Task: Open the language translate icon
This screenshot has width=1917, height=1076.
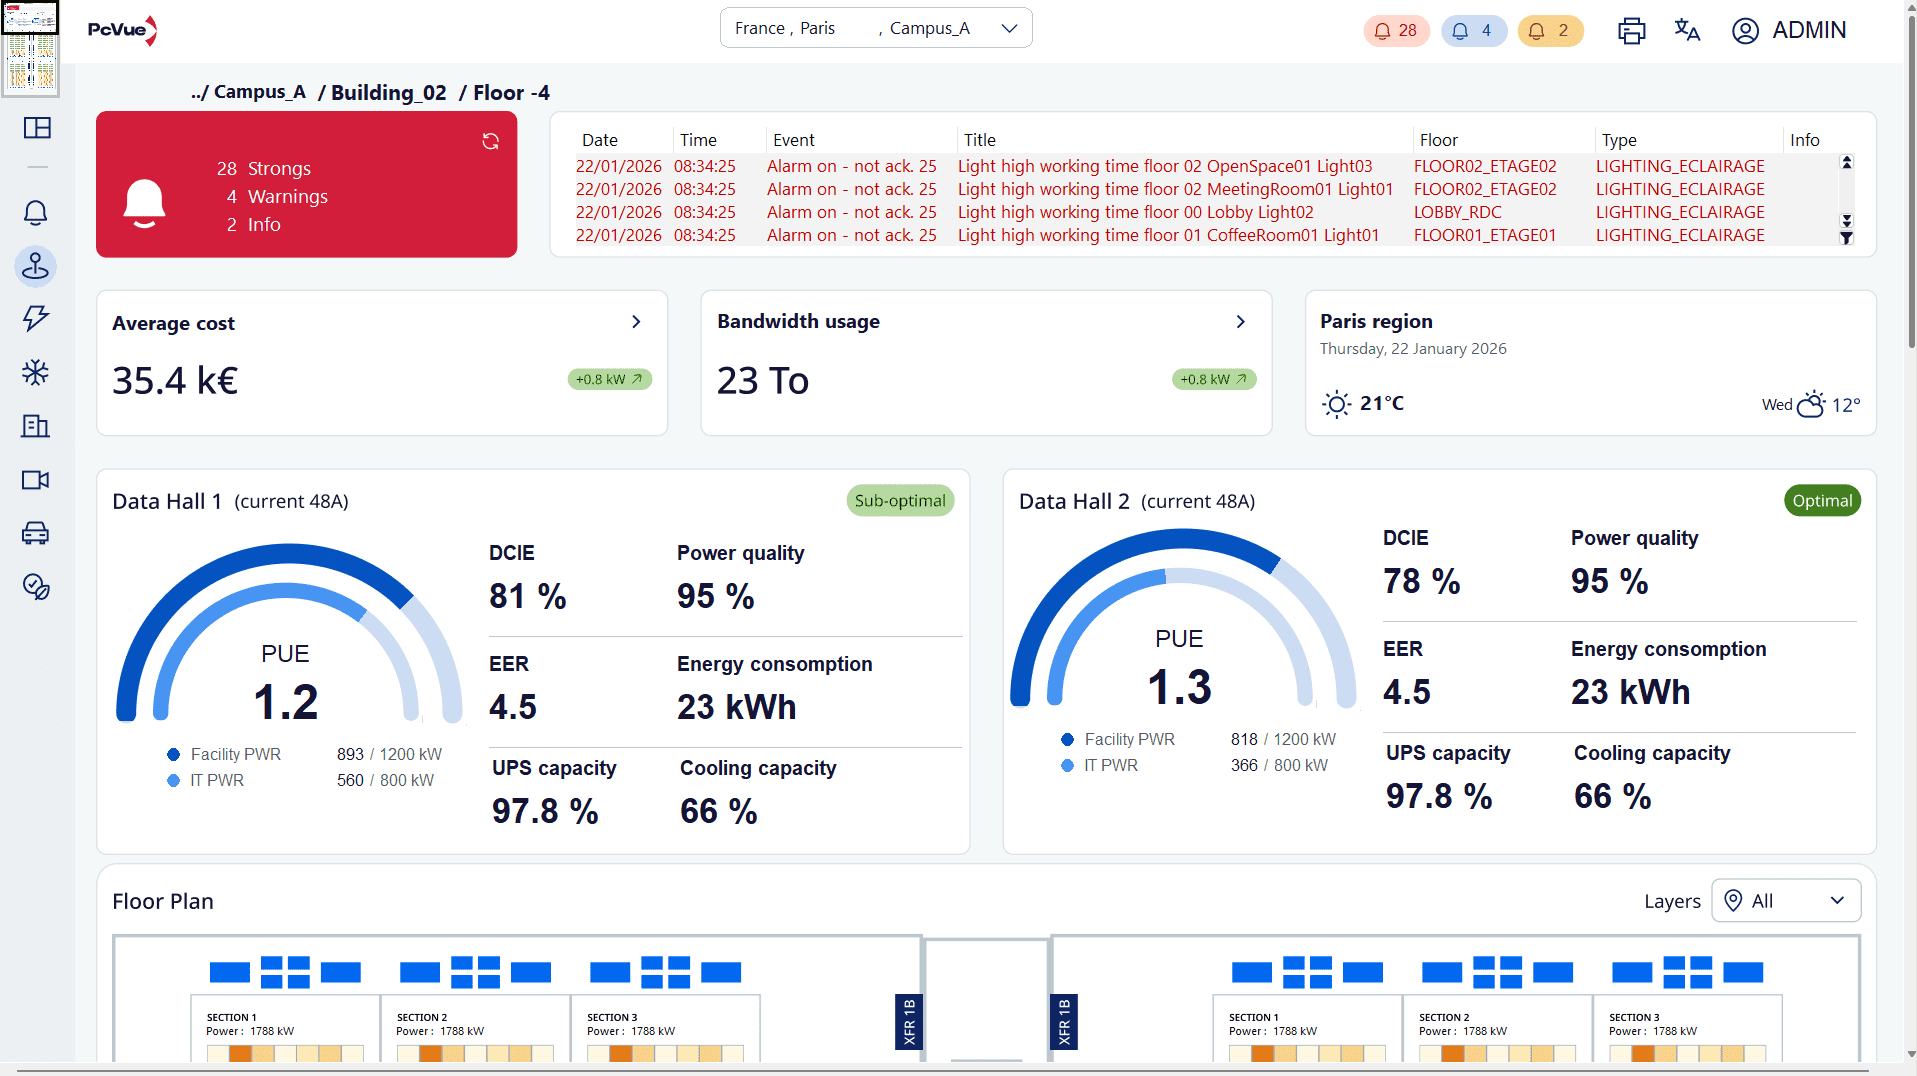Action: (1687, 30)
